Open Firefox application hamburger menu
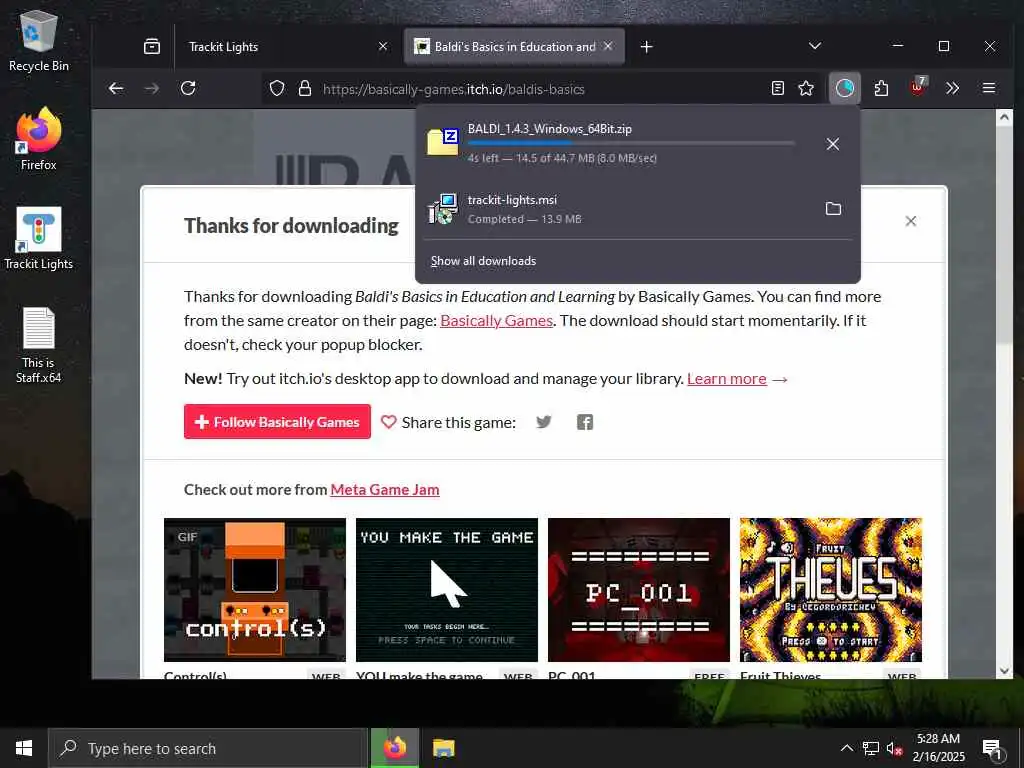Image resolution: width=1024 pixels, height=768 pixels. (x=989, y=88)
